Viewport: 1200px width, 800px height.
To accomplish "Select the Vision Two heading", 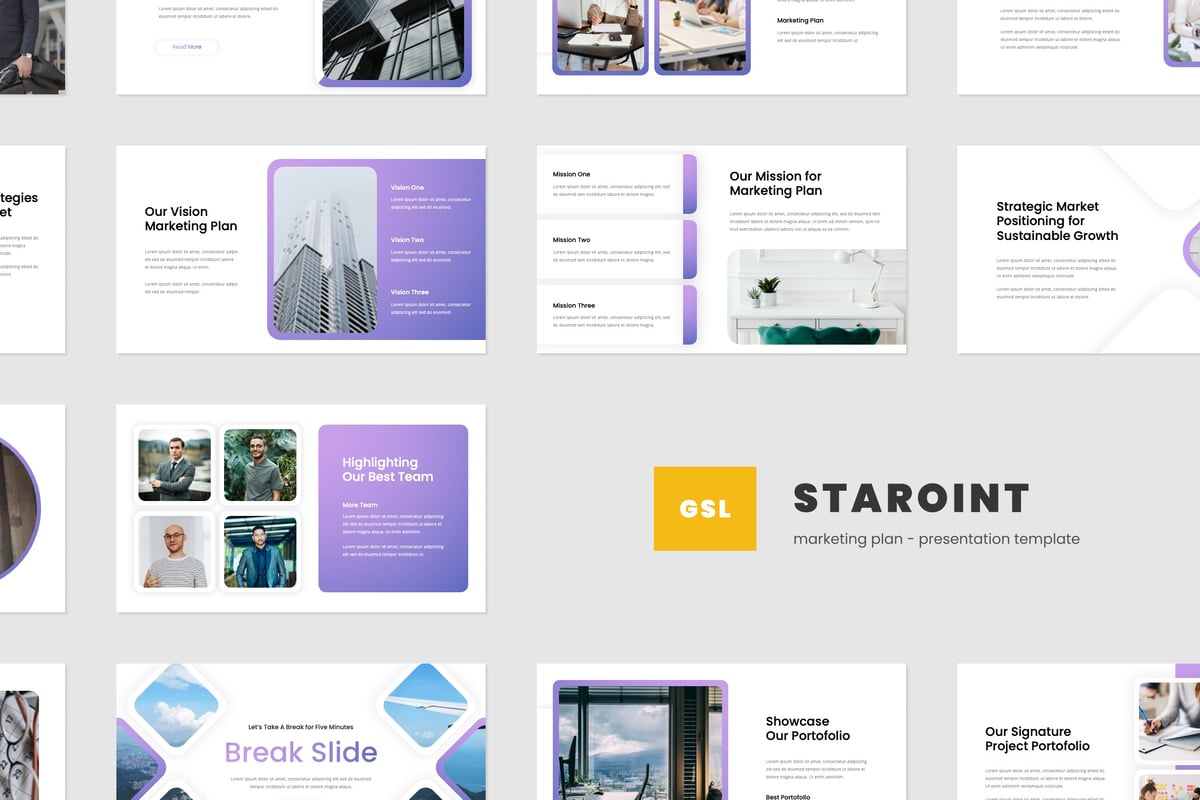I will click(407, 240).
